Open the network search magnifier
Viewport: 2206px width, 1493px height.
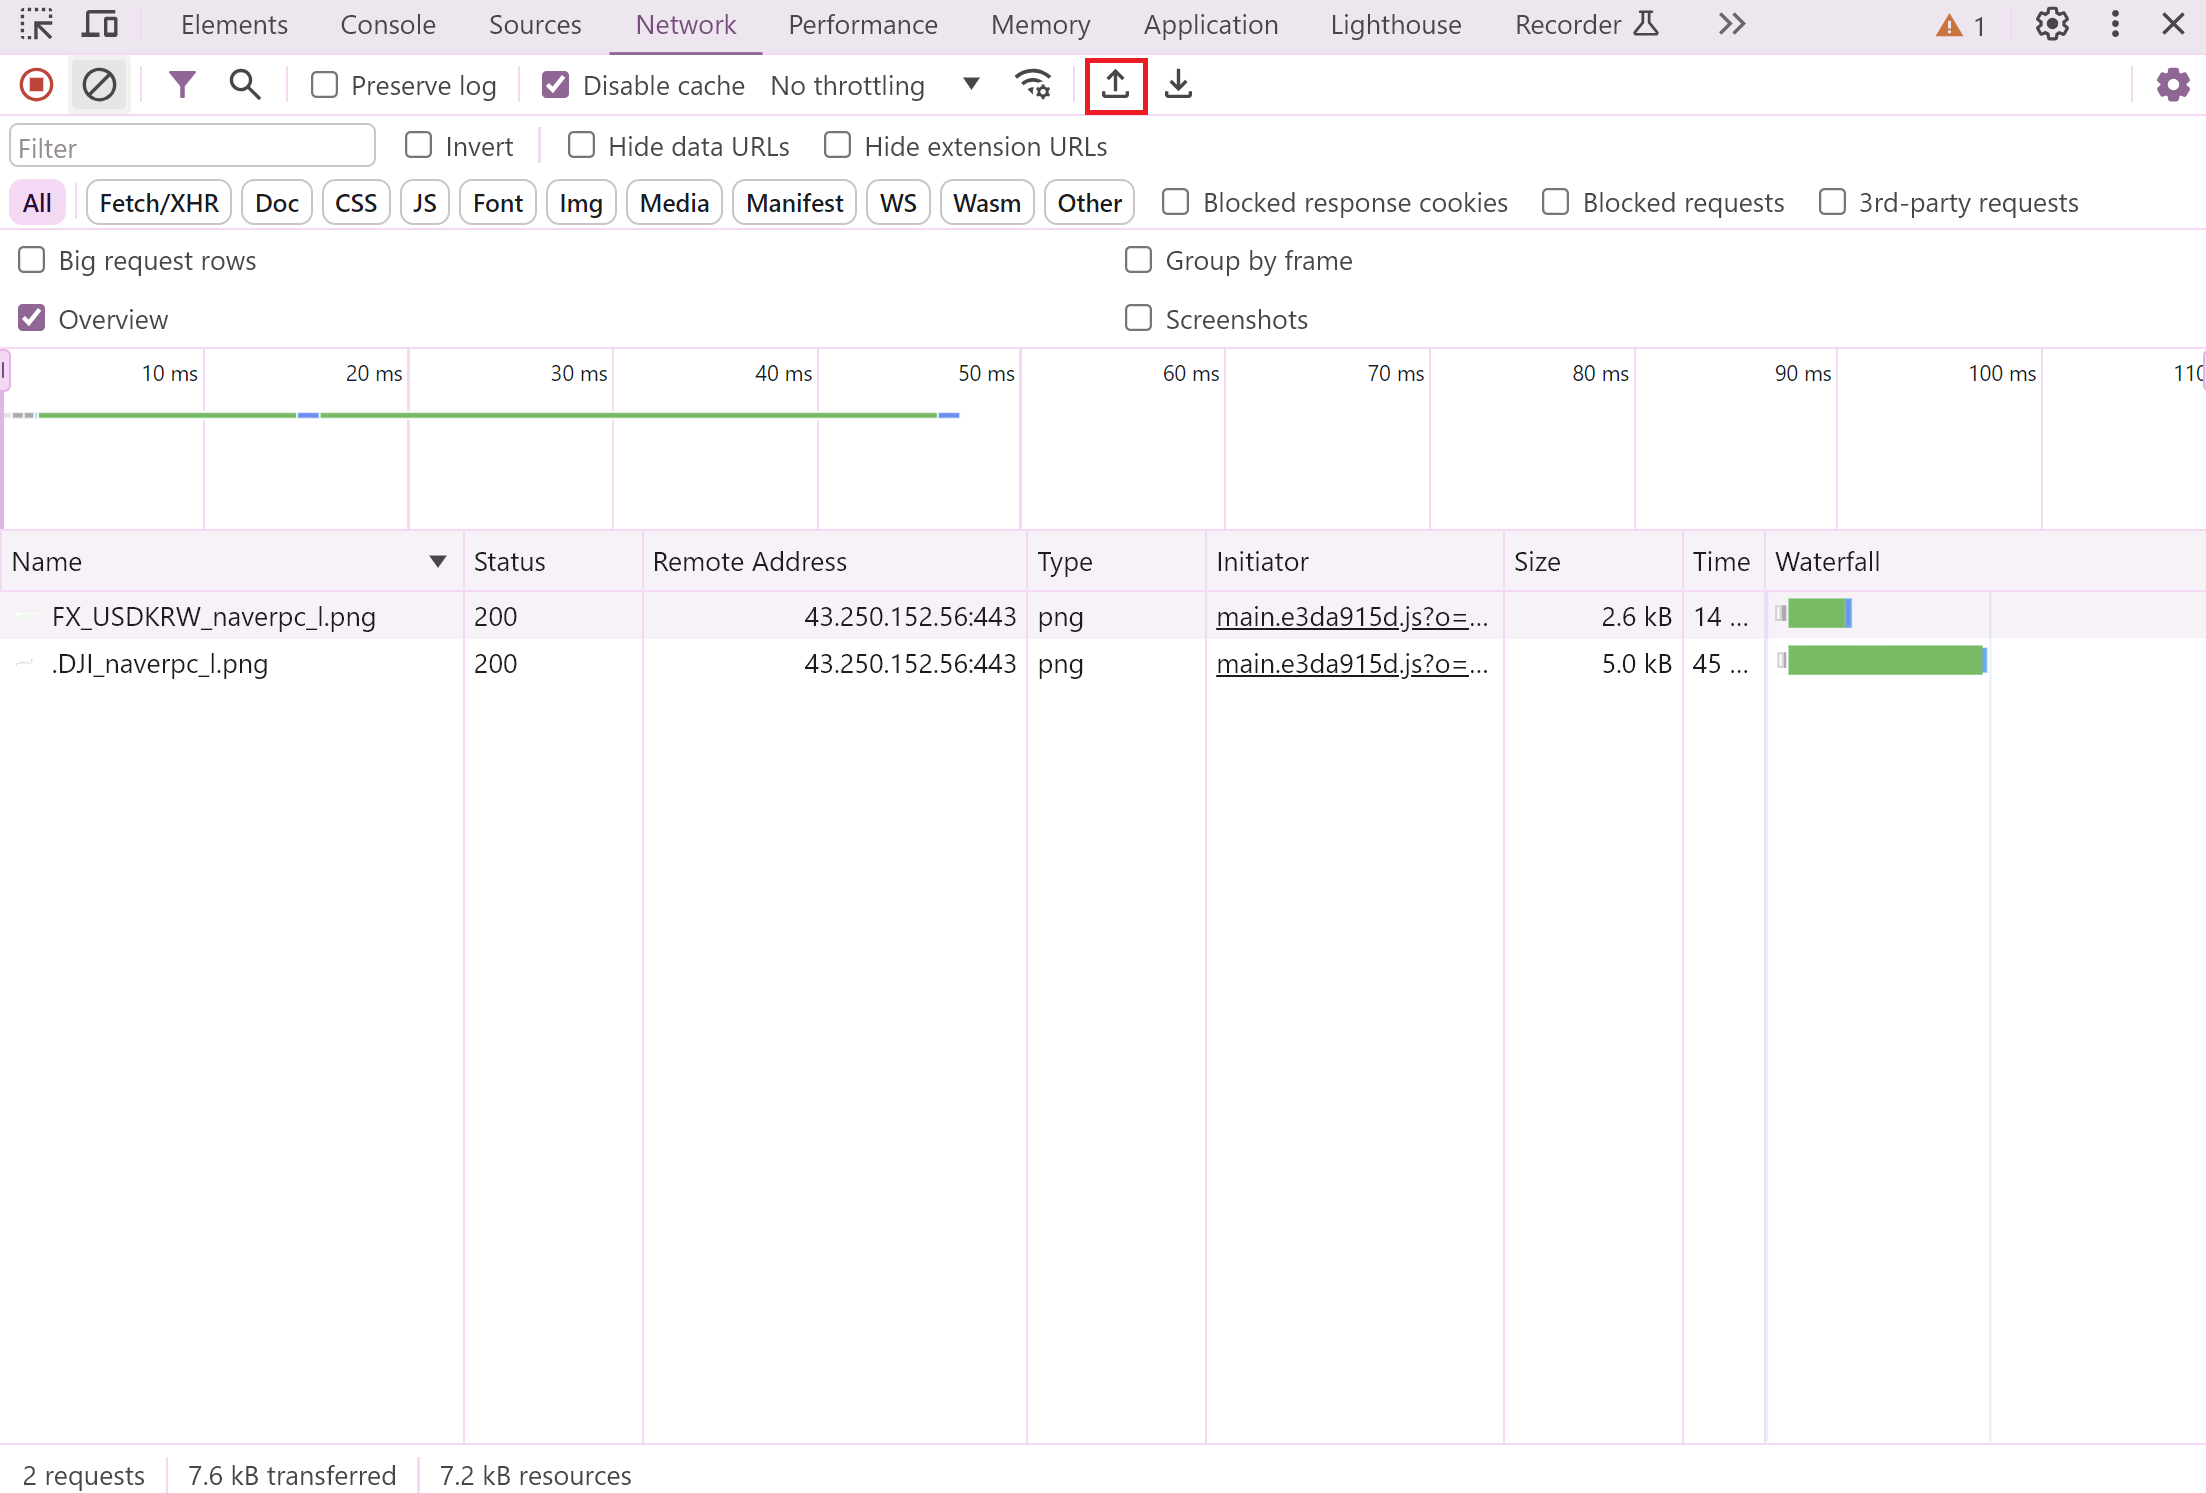pos(244,85)
